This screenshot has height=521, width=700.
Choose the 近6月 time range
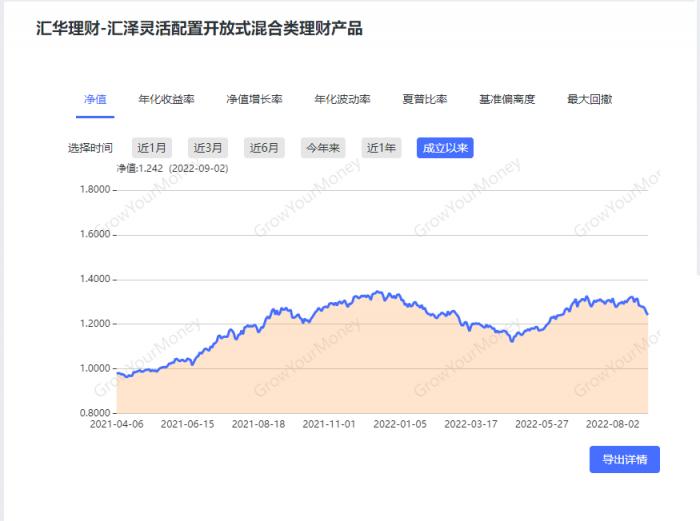coord(264,148)
